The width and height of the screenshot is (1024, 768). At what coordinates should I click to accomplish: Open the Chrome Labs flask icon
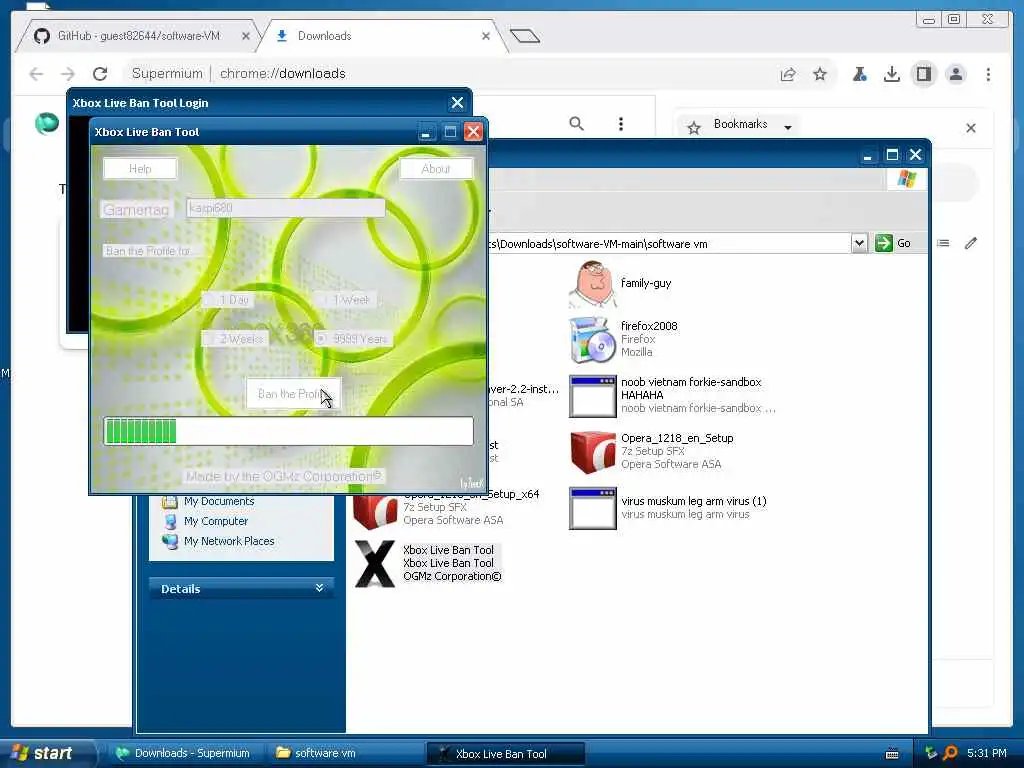point(859,74)
